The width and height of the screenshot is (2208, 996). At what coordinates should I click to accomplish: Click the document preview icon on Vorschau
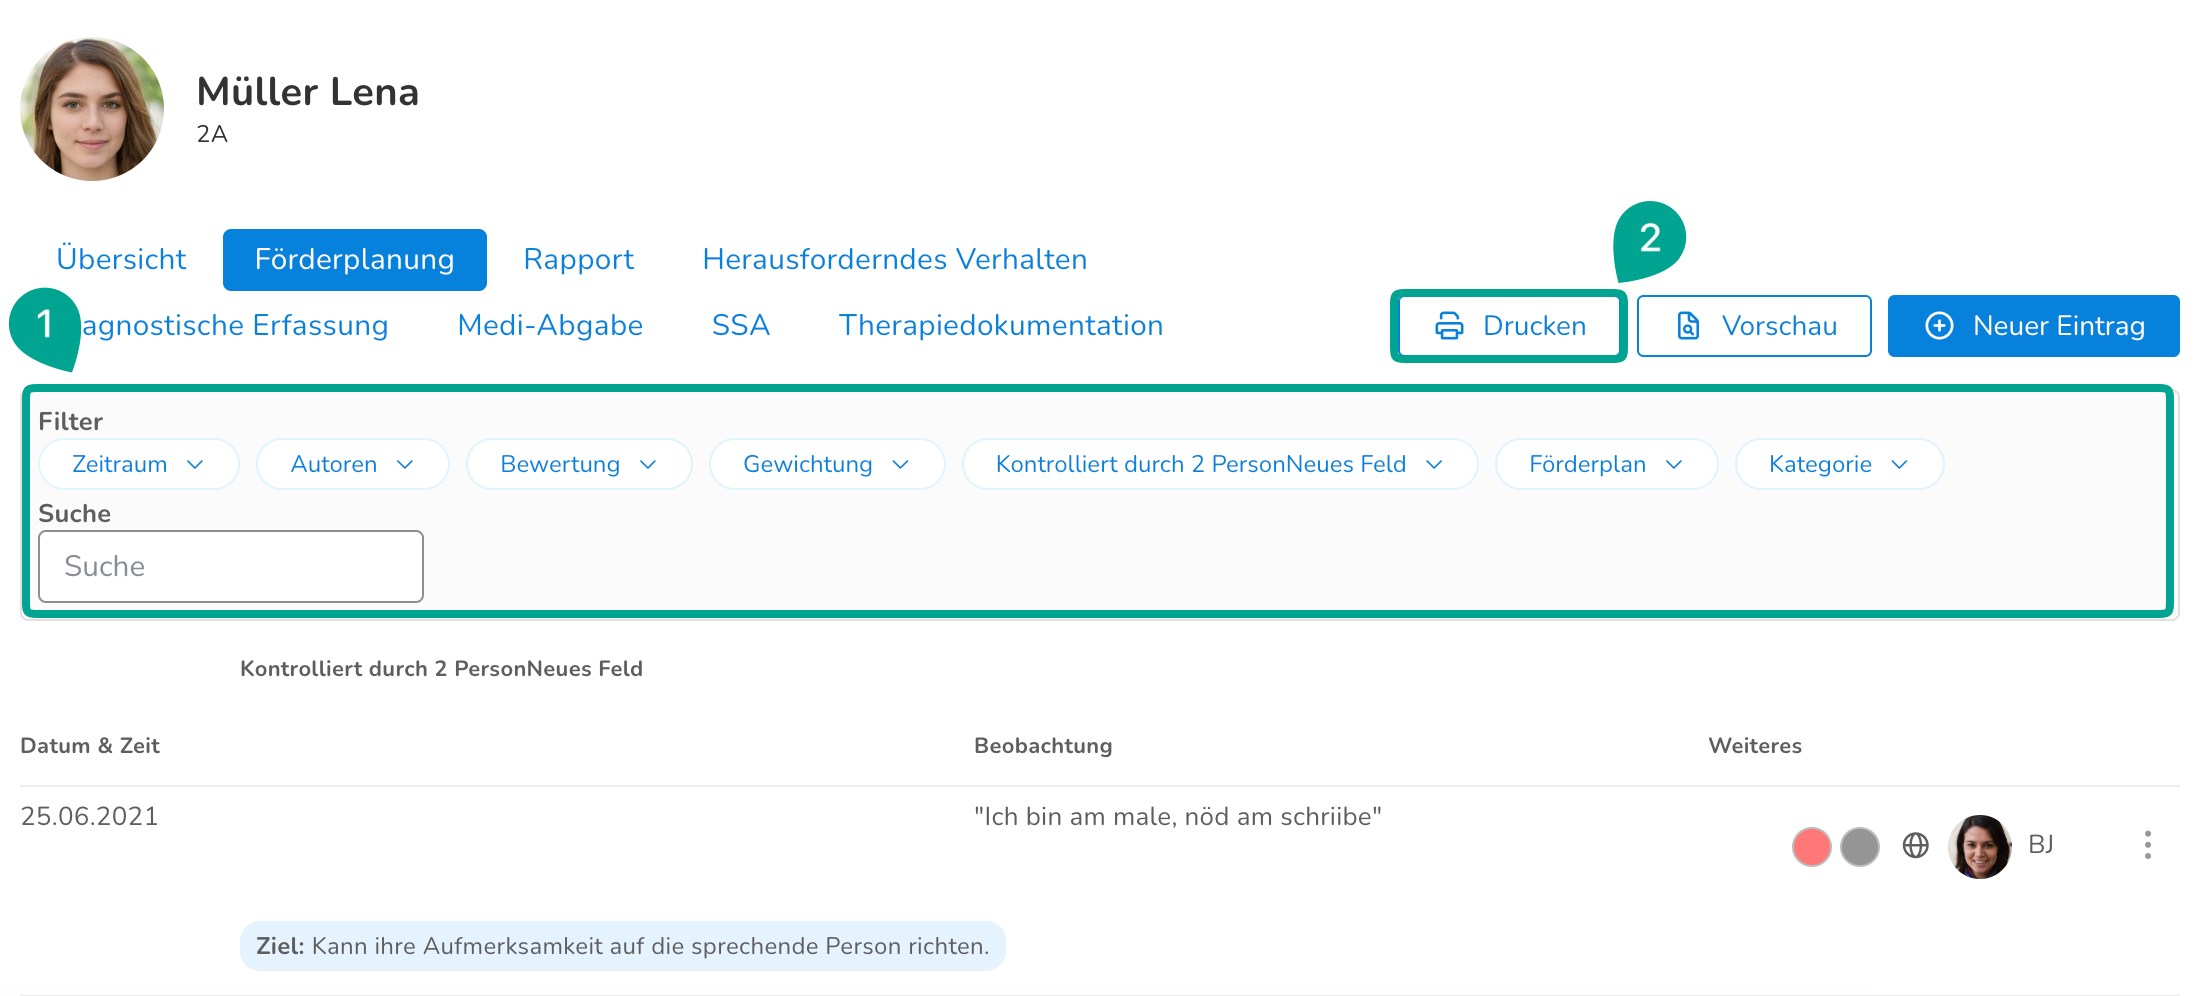point(1688,326)
